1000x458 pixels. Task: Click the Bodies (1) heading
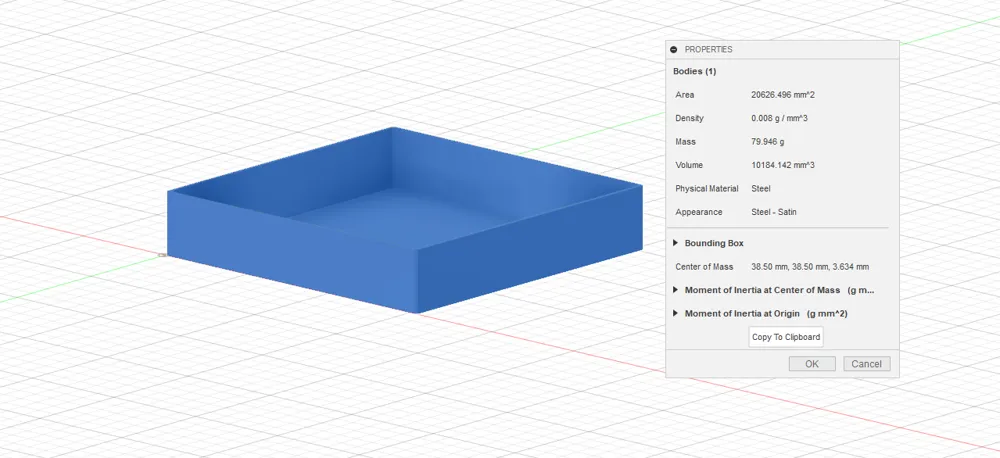(695, 71)
